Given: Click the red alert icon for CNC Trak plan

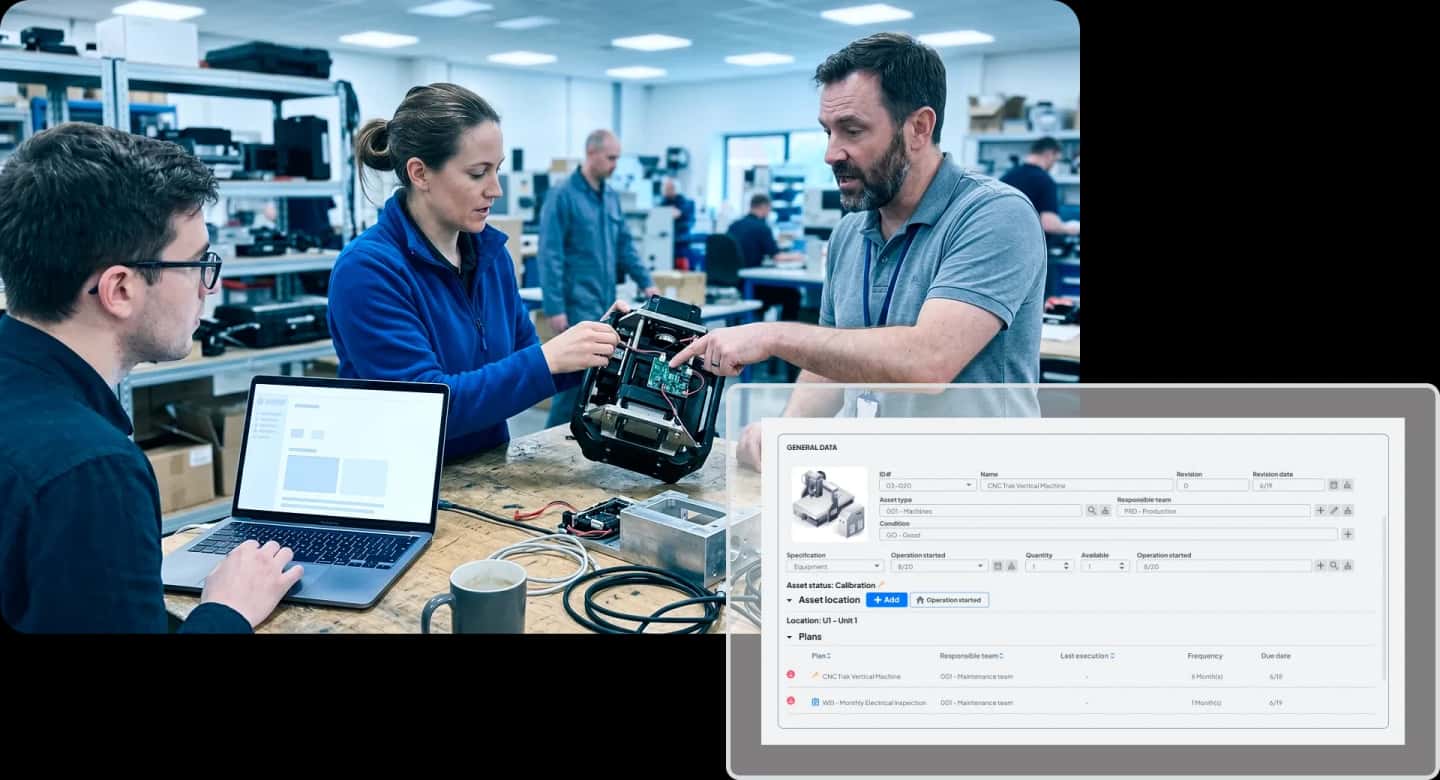Looking at the screenshot, I should [791, 675].
